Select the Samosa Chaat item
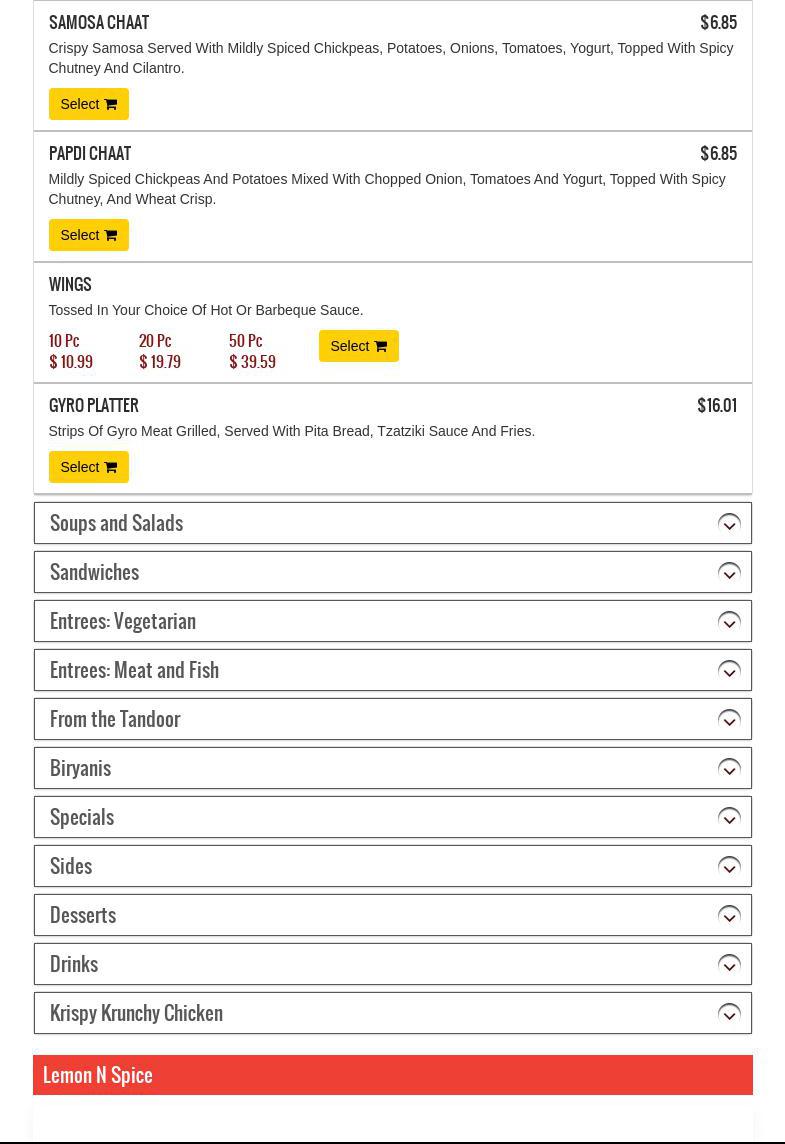The width and height of the screenshot is (785, 1144). click(x=88, y=104)
